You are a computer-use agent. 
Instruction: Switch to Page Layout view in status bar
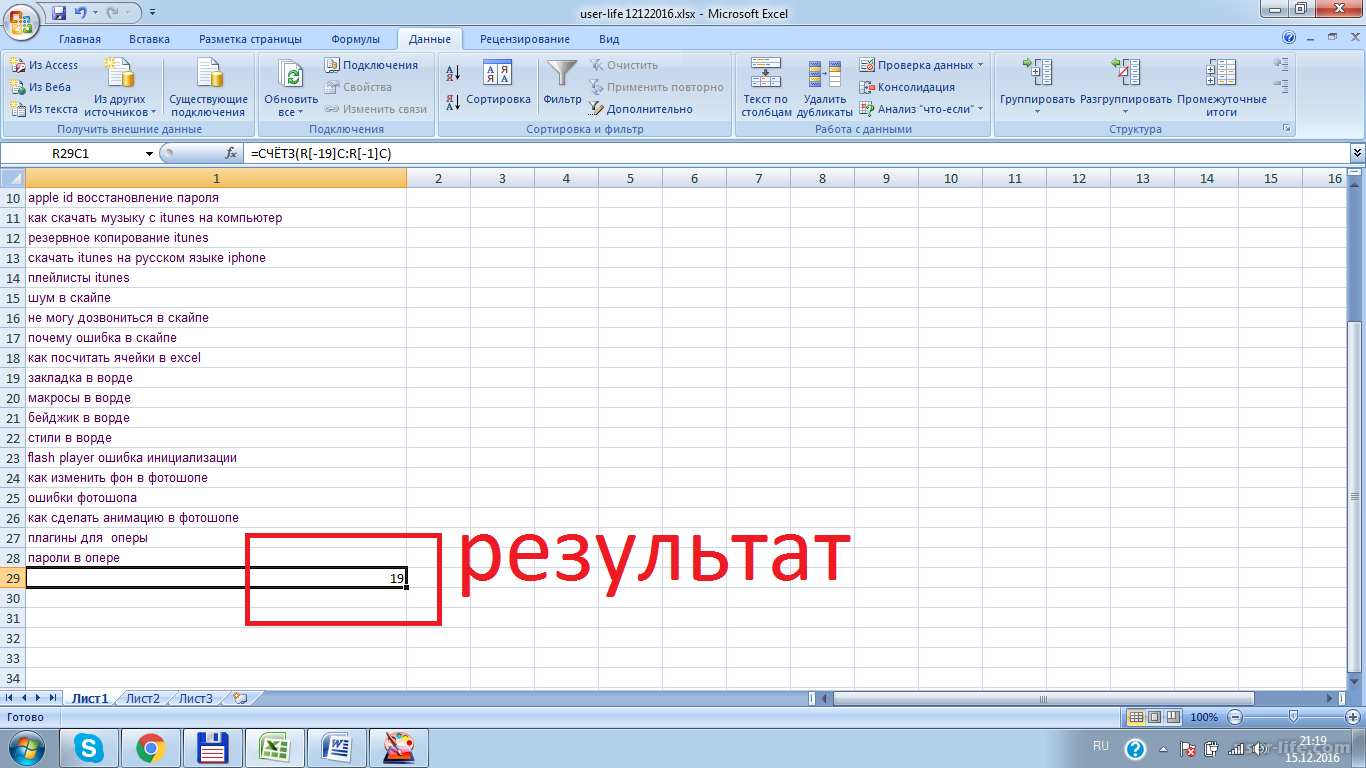(1153, 717)
